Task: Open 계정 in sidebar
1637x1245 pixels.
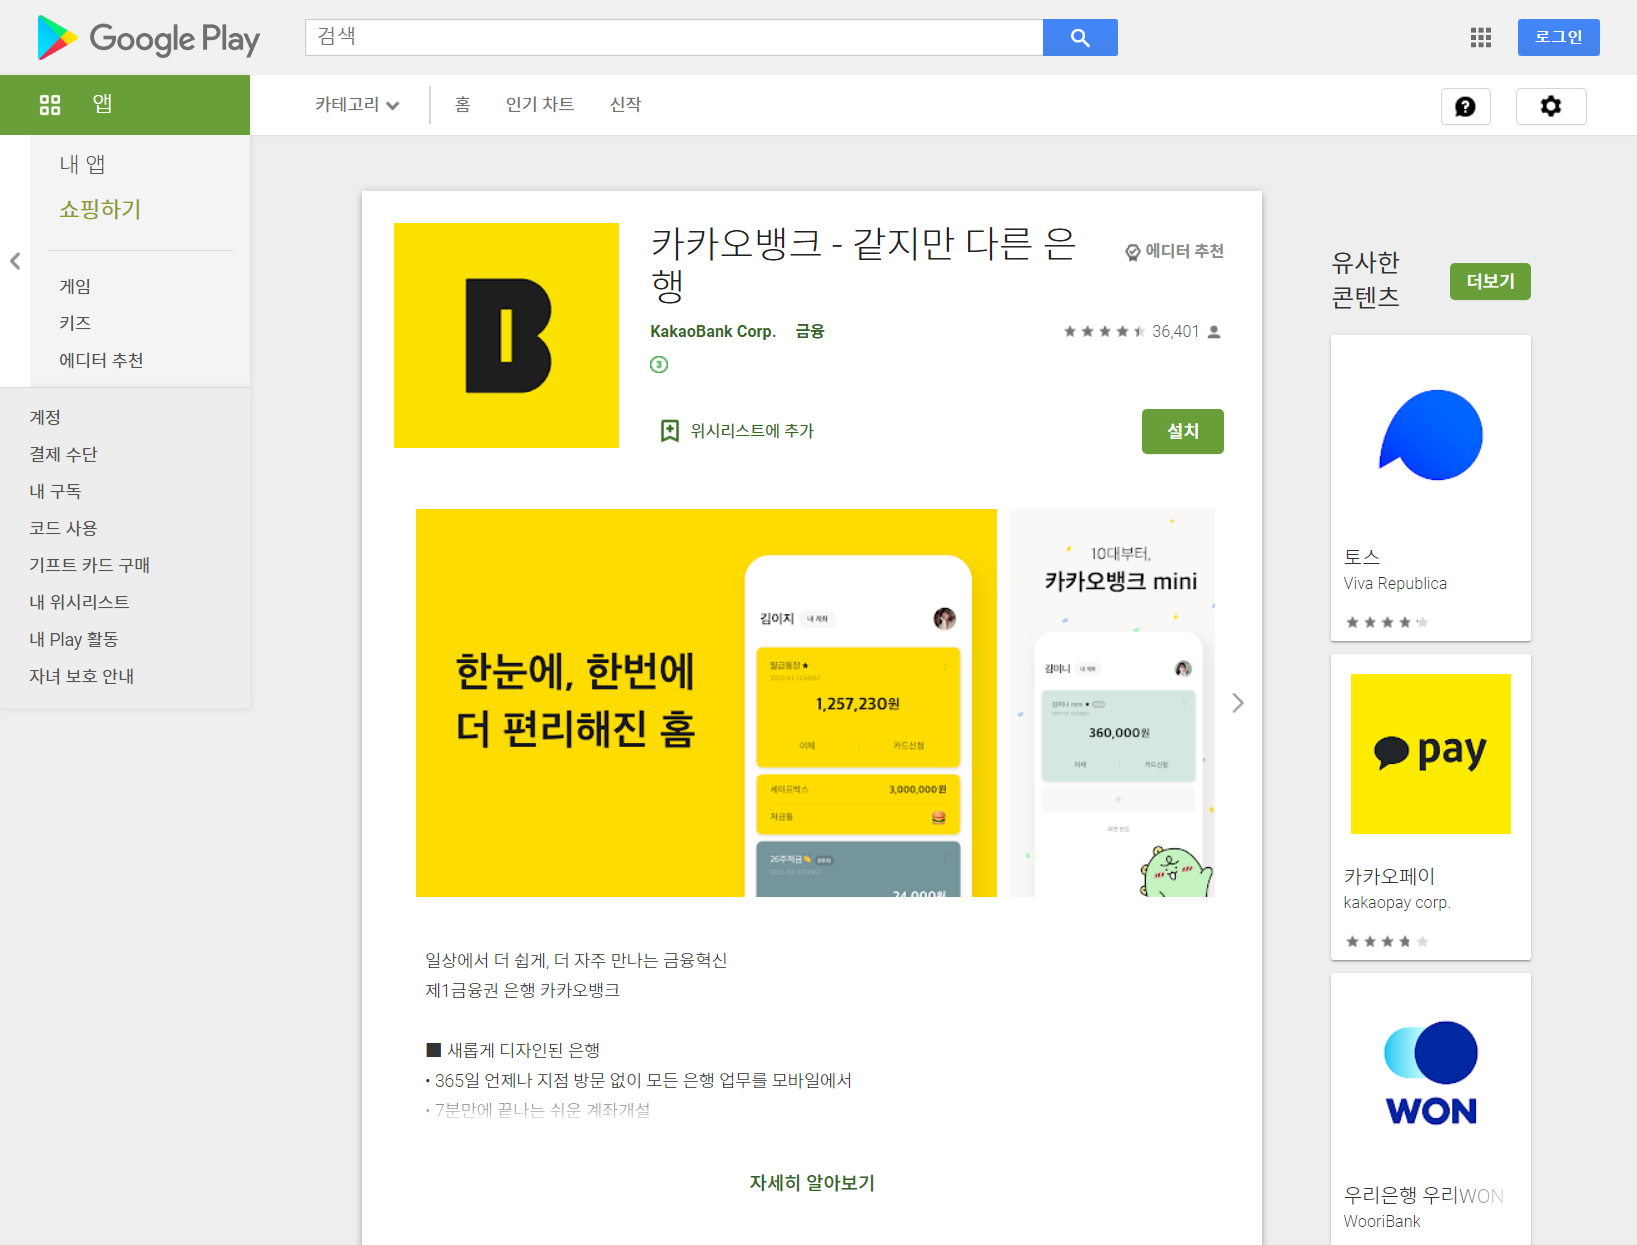Action: [45, 417]
